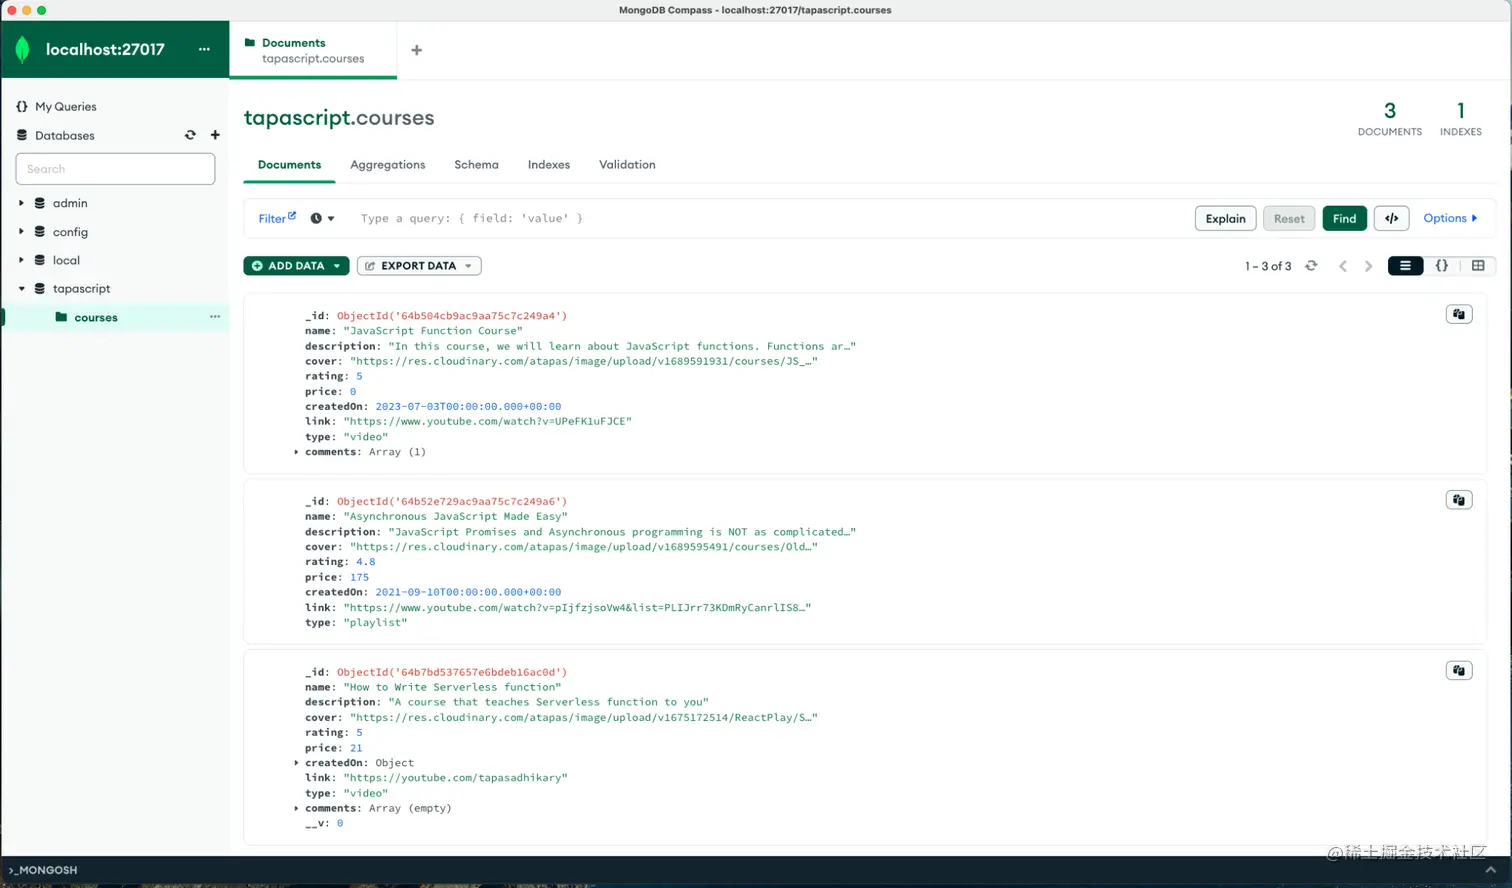Focus the database Search field
Image resolution: width=1512 pixels, height=888 pixels.
pos(115,169)
